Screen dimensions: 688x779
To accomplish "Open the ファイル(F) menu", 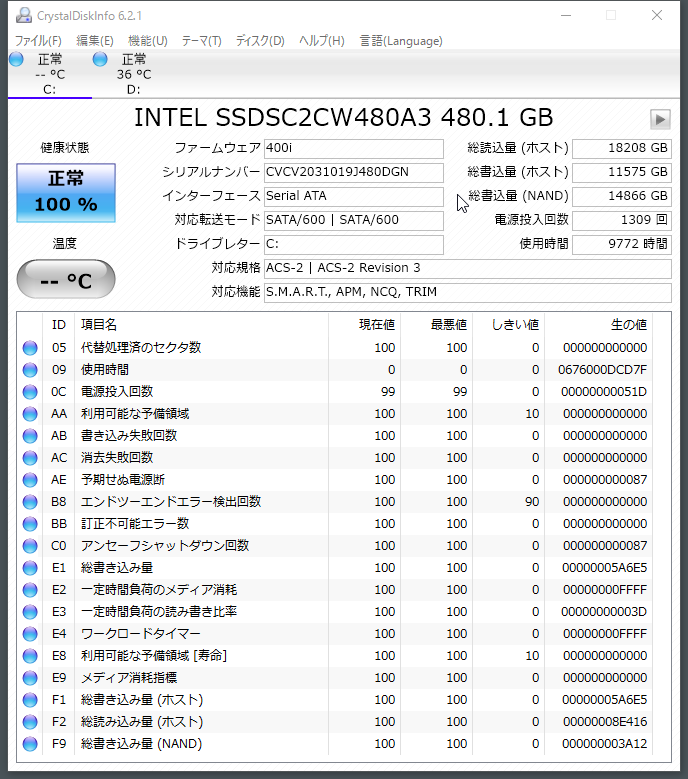I will pos(38,41).
